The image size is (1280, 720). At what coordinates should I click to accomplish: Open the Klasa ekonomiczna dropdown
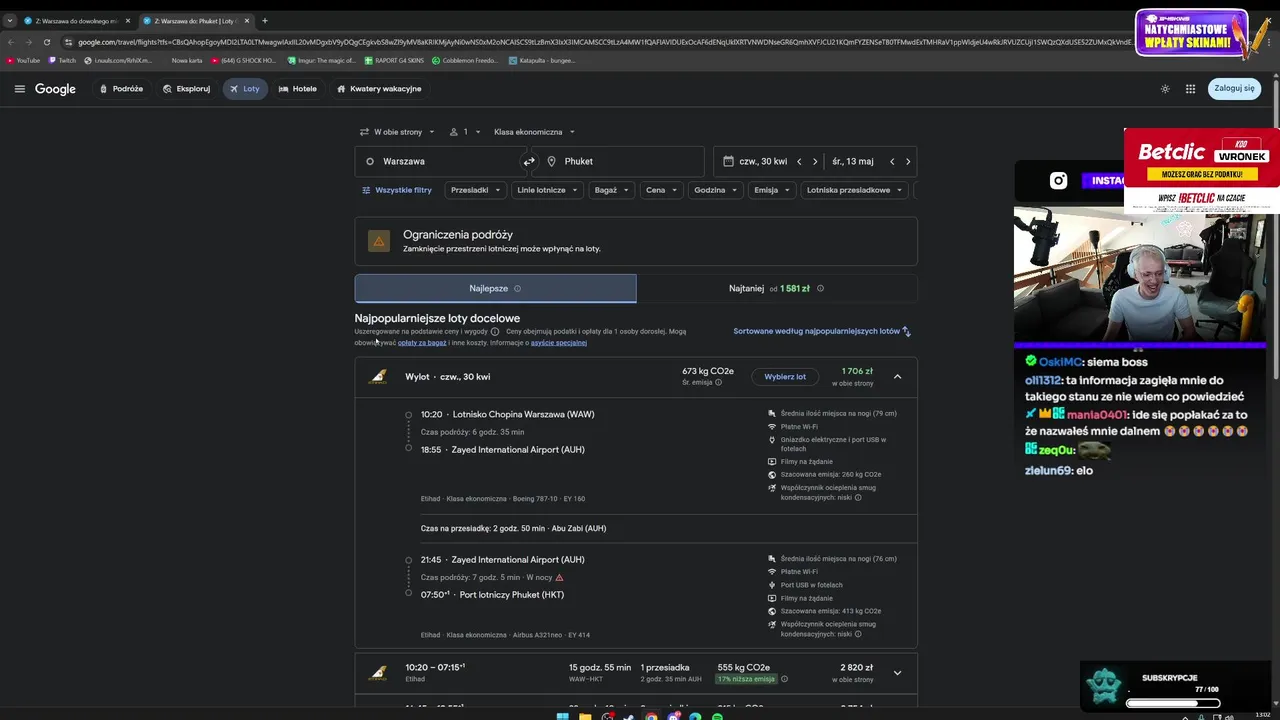(534, 132)
